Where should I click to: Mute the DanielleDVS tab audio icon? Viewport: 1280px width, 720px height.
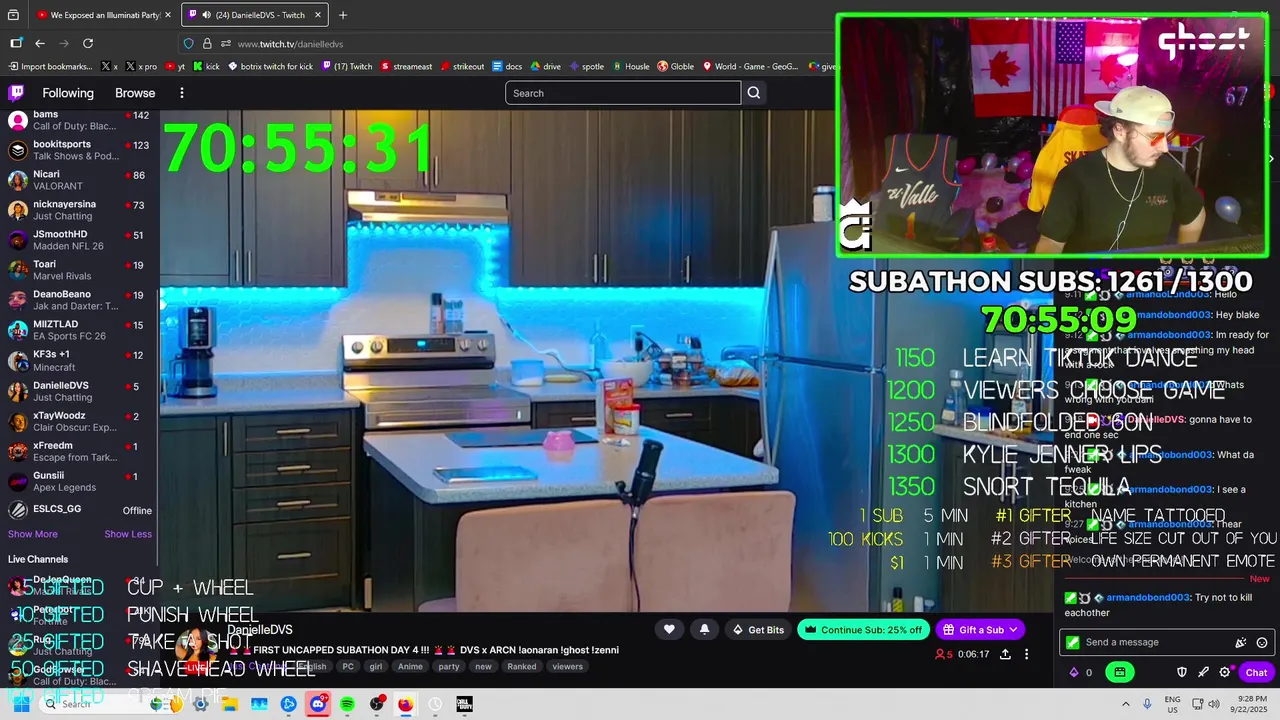[x=206, y=15]
